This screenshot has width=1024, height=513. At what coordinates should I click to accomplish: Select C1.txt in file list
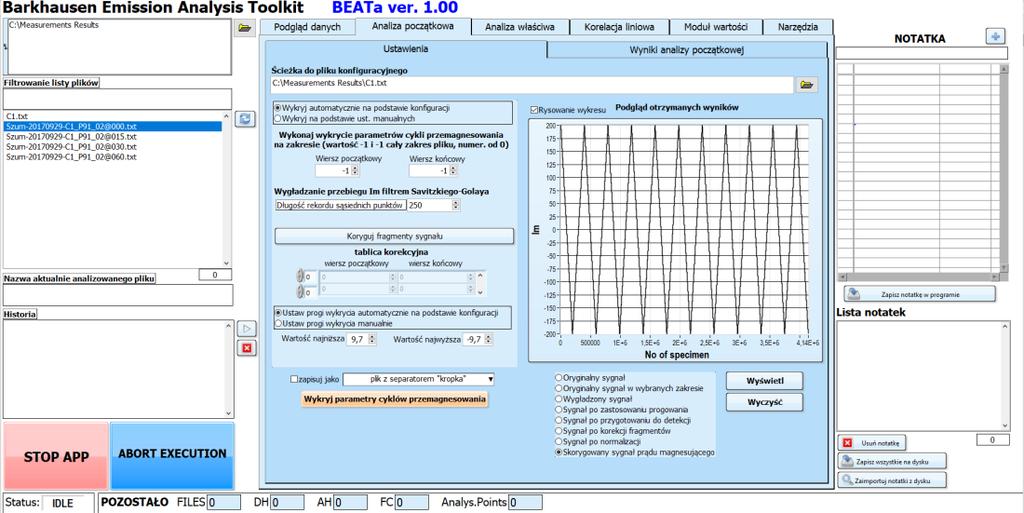[112, 116]
